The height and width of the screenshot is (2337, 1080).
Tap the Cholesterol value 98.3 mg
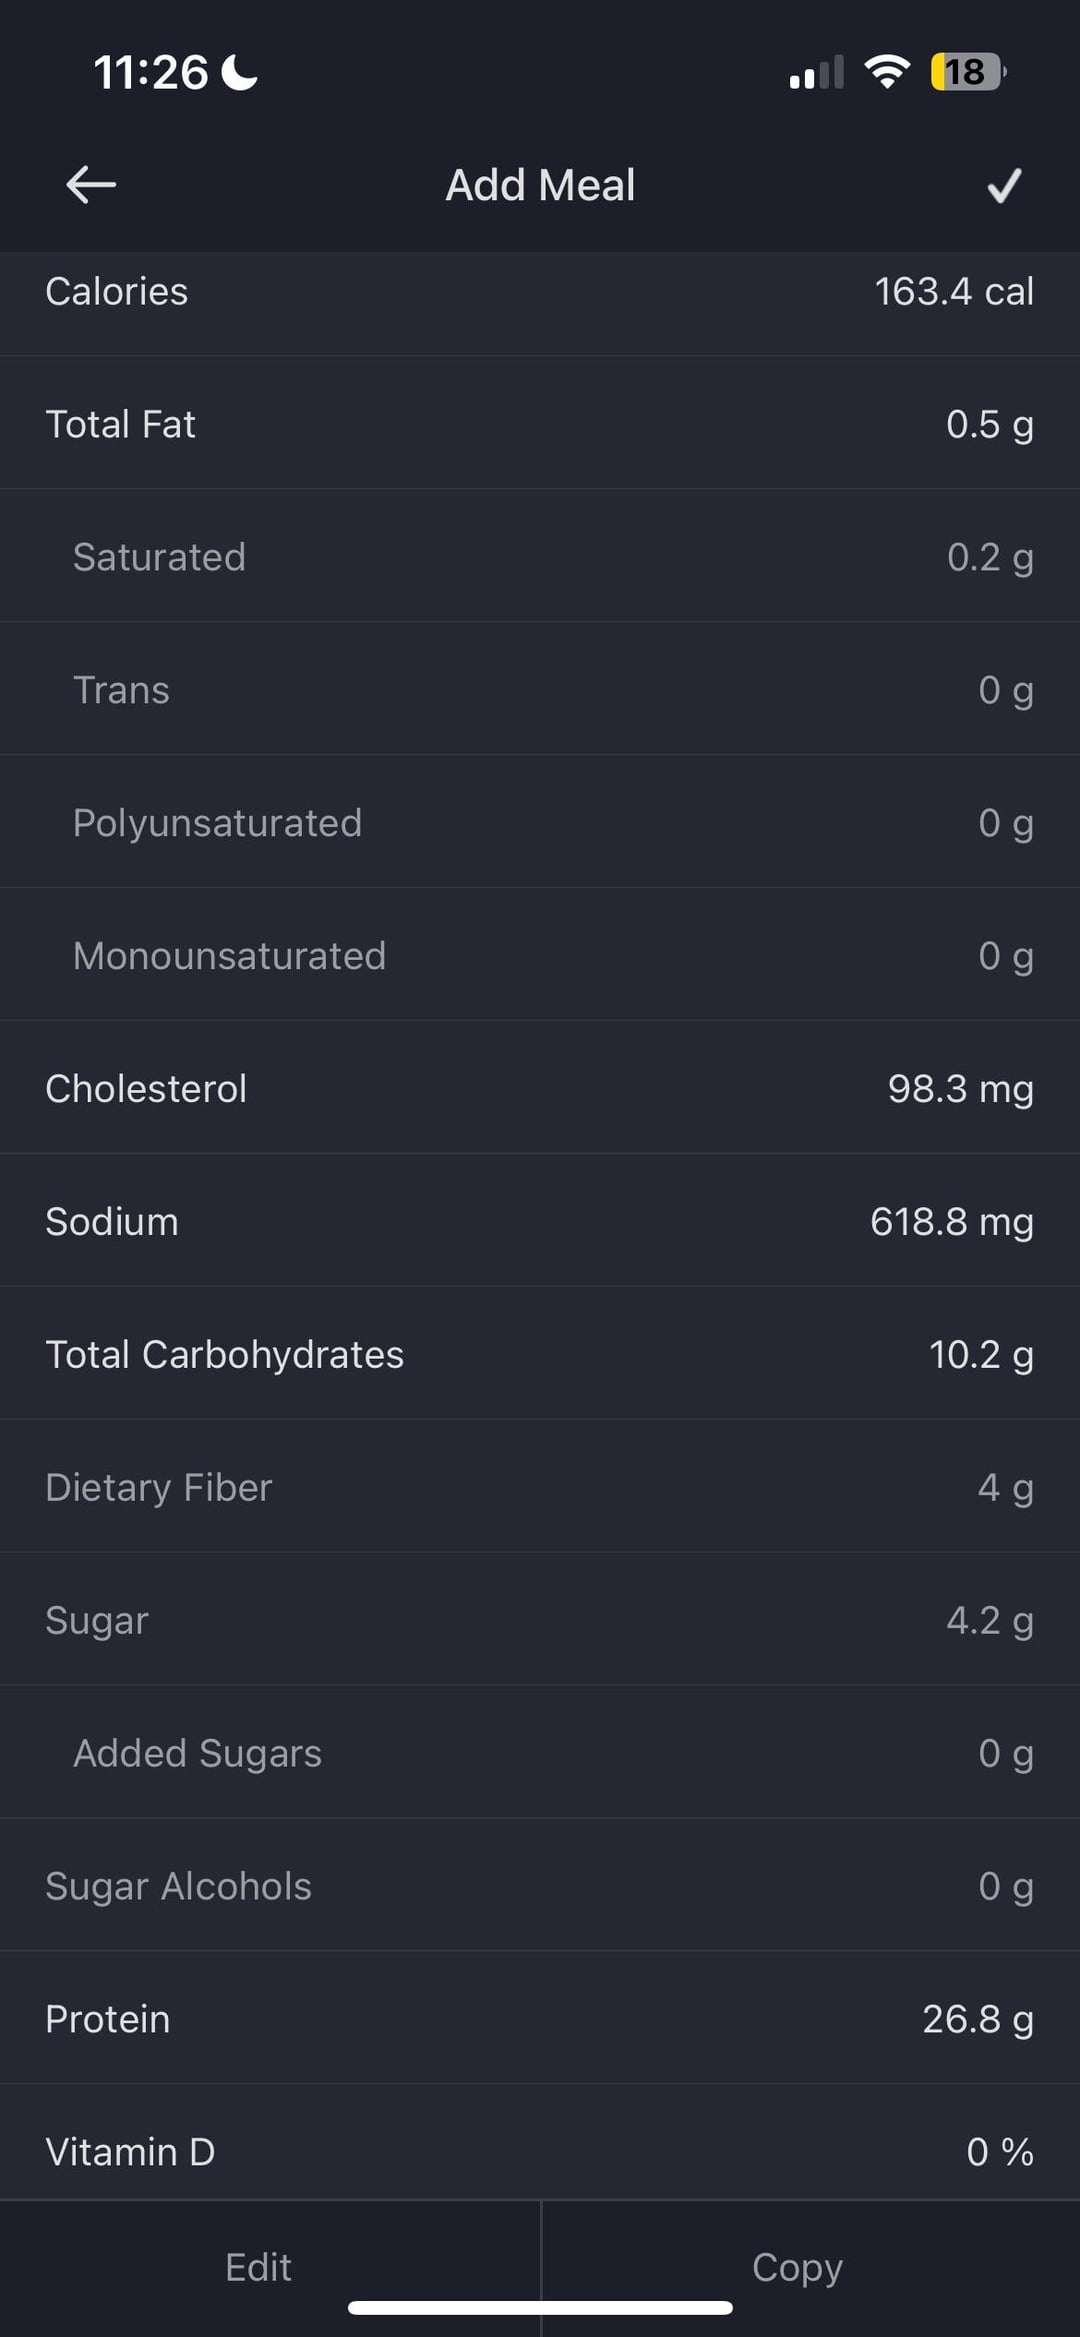click(960, 1088)
